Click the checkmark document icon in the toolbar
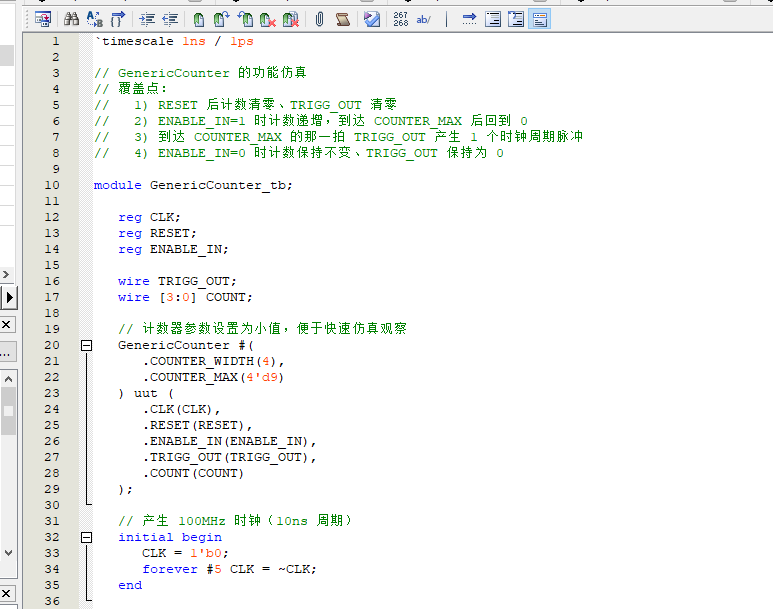This screenshot has width=773, height=609. (x=372, y=20)
